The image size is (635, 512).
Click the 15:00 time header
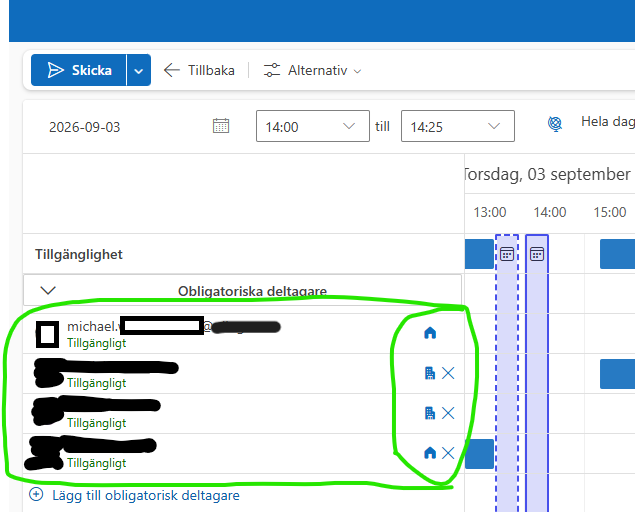click(x=609, y=212)
